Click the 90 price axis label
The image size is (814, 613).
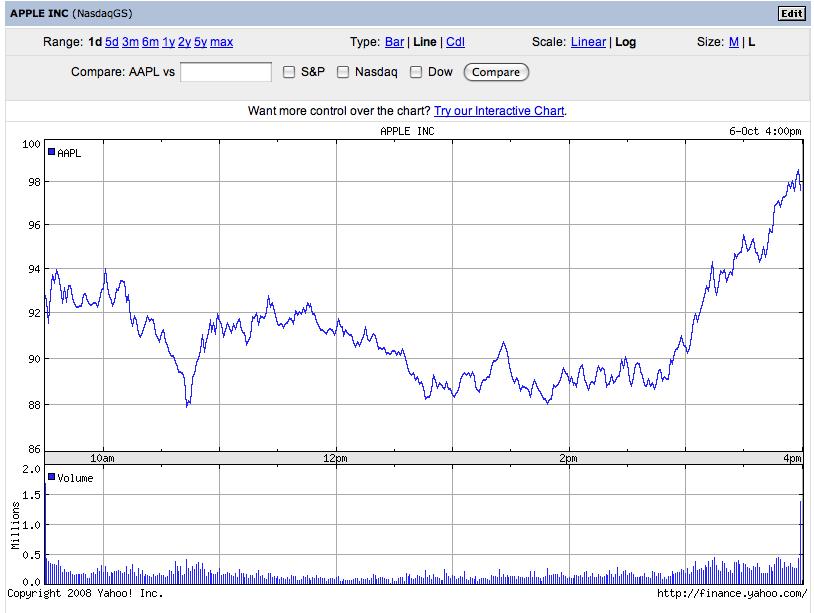coord(34,359)
